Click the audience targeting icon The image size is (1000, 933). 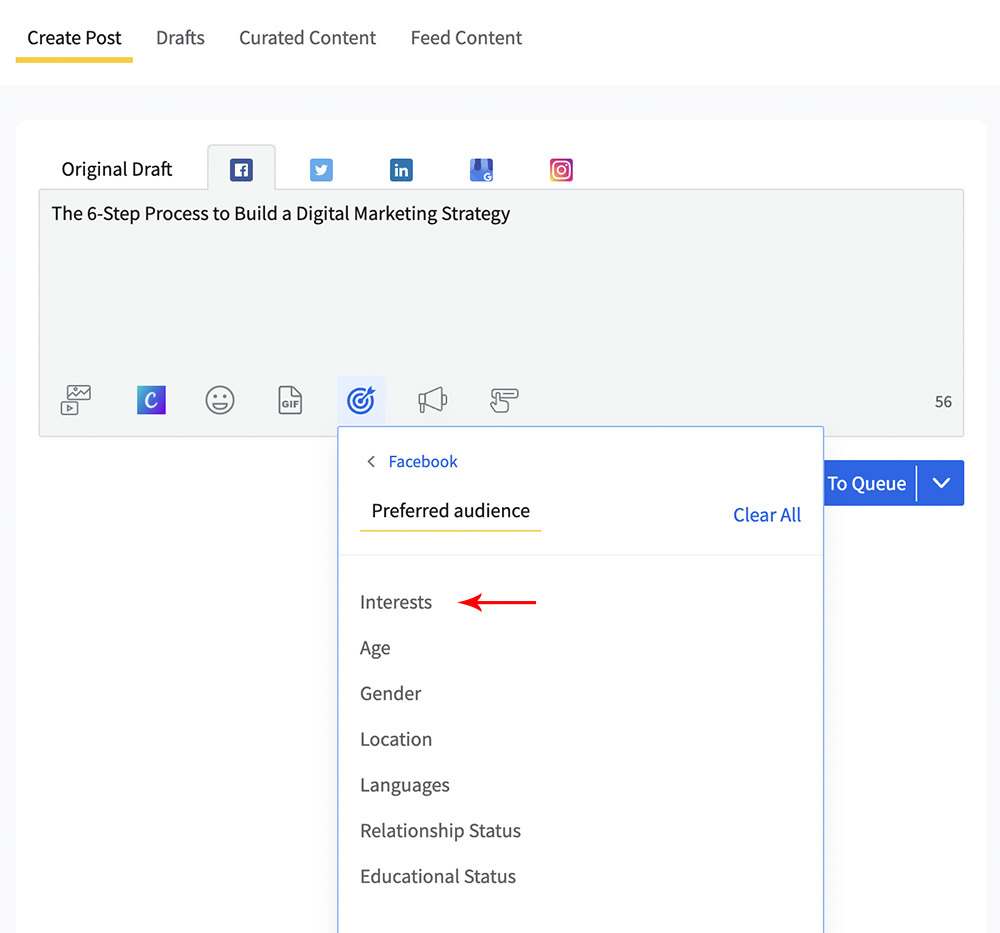(x=361, y=400)
